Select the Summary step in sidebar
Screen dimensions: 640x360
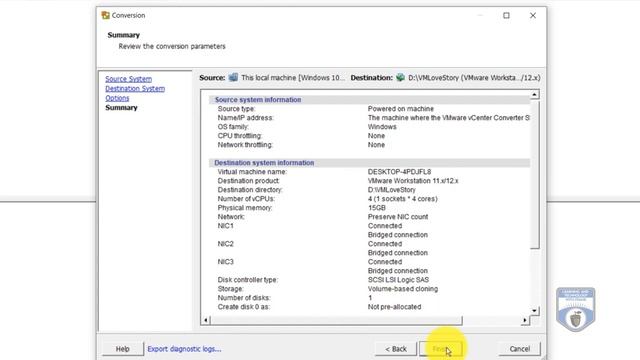[121, 108]
